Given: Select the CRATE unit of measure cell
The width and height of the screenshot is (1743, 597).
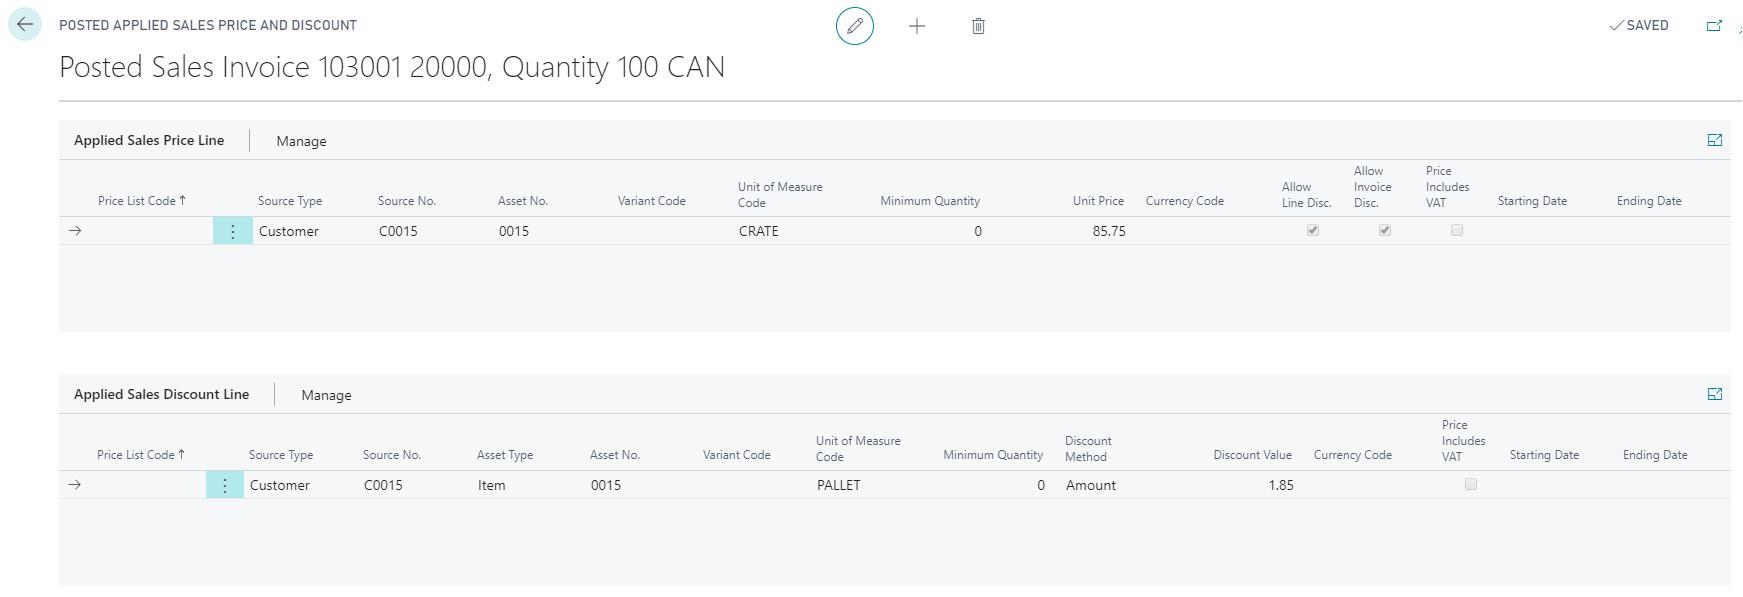Looking at the screenshot, I should tap(759, 231).
